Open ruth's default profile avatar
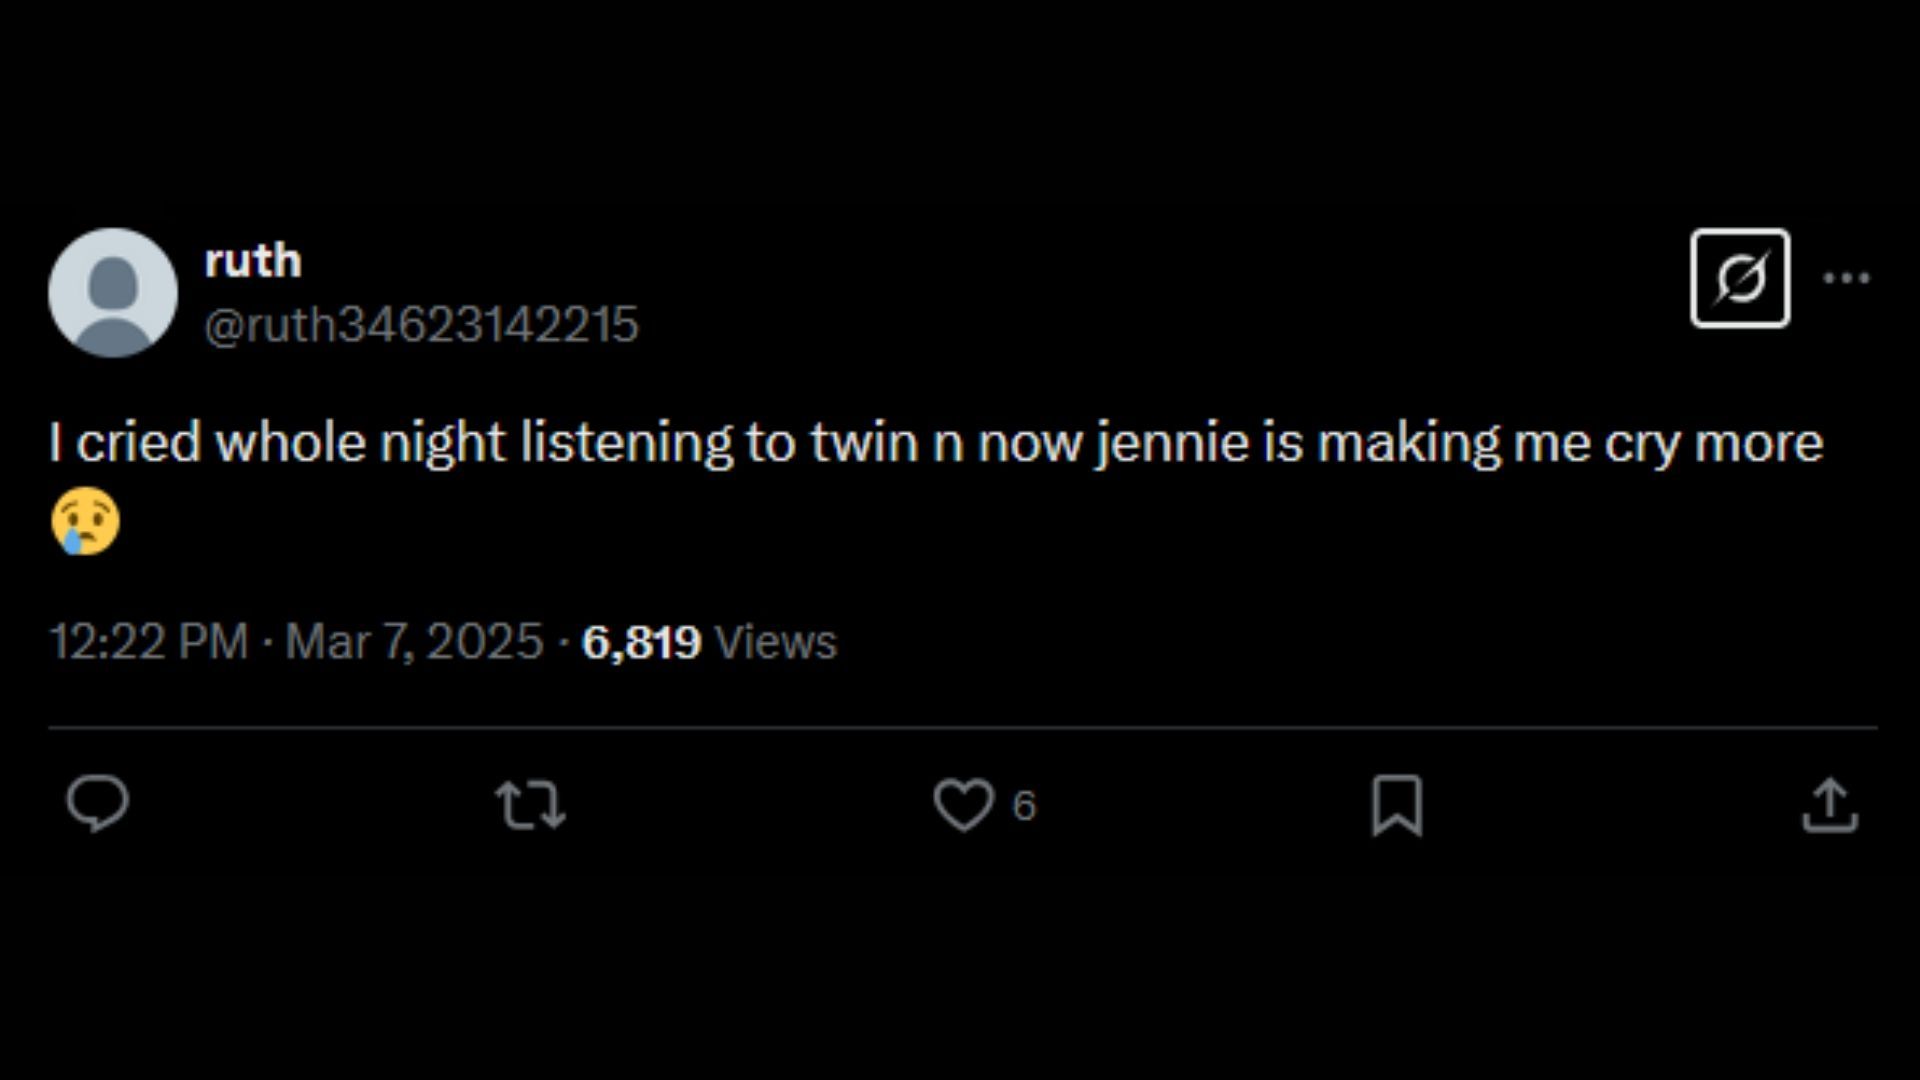This screenshot has width=1920, height=1080. (113, 292)
